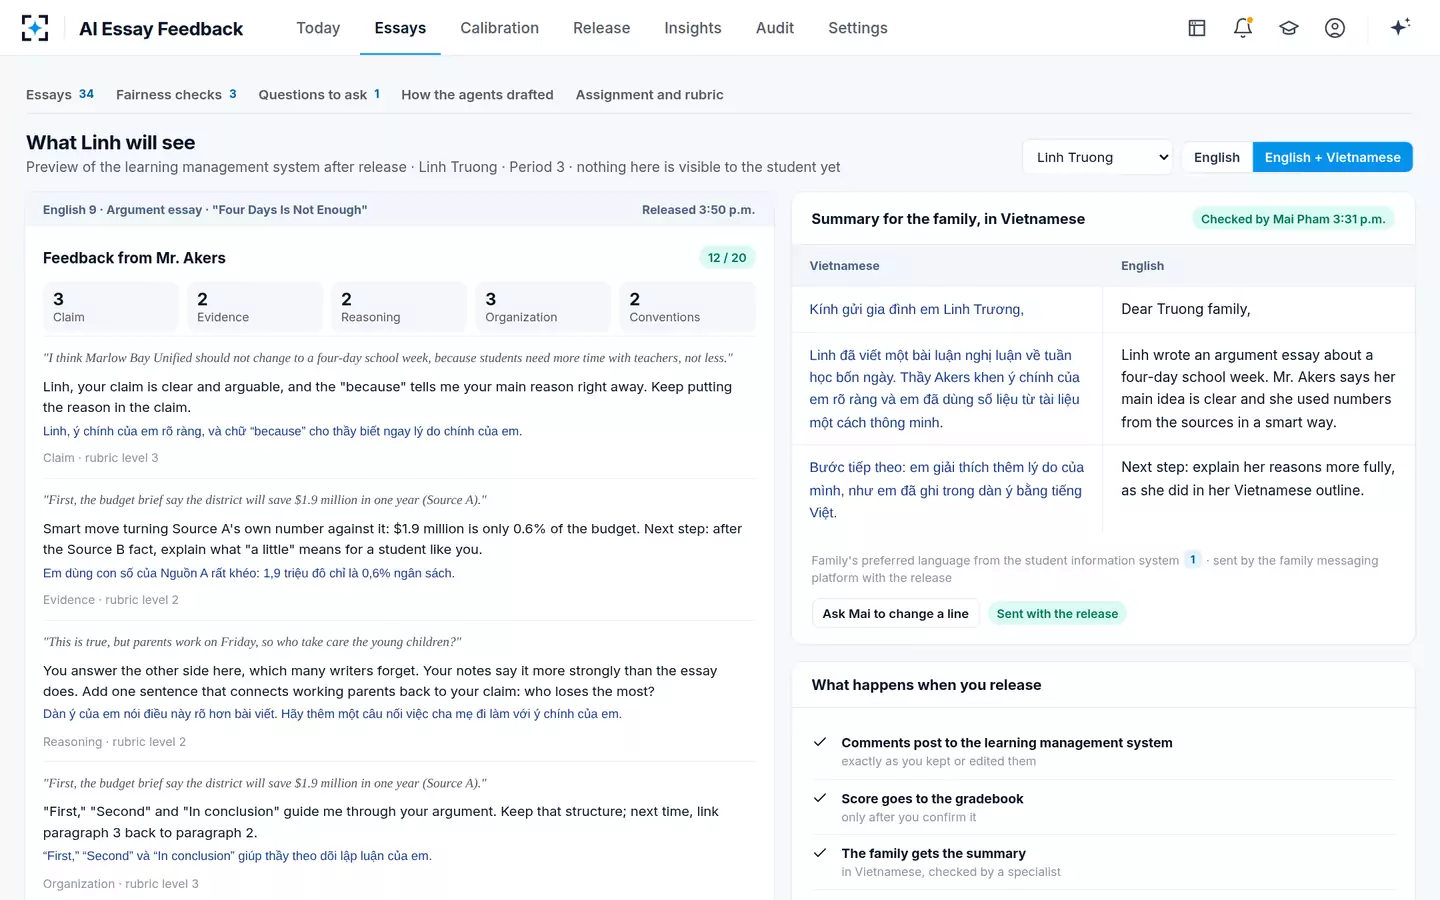Image resolution: width=1440 pixels, height=900 pixels.
Task: Open the Fairness checks sub-tab
Action: click(x=176, y=94)
